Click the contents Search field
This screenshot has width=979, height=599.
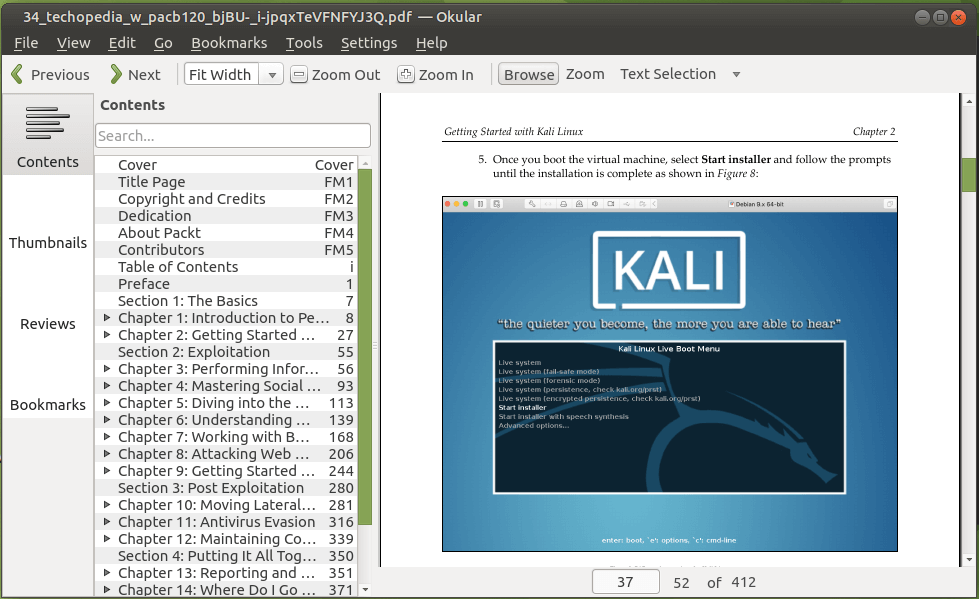[x=233, y=136]
